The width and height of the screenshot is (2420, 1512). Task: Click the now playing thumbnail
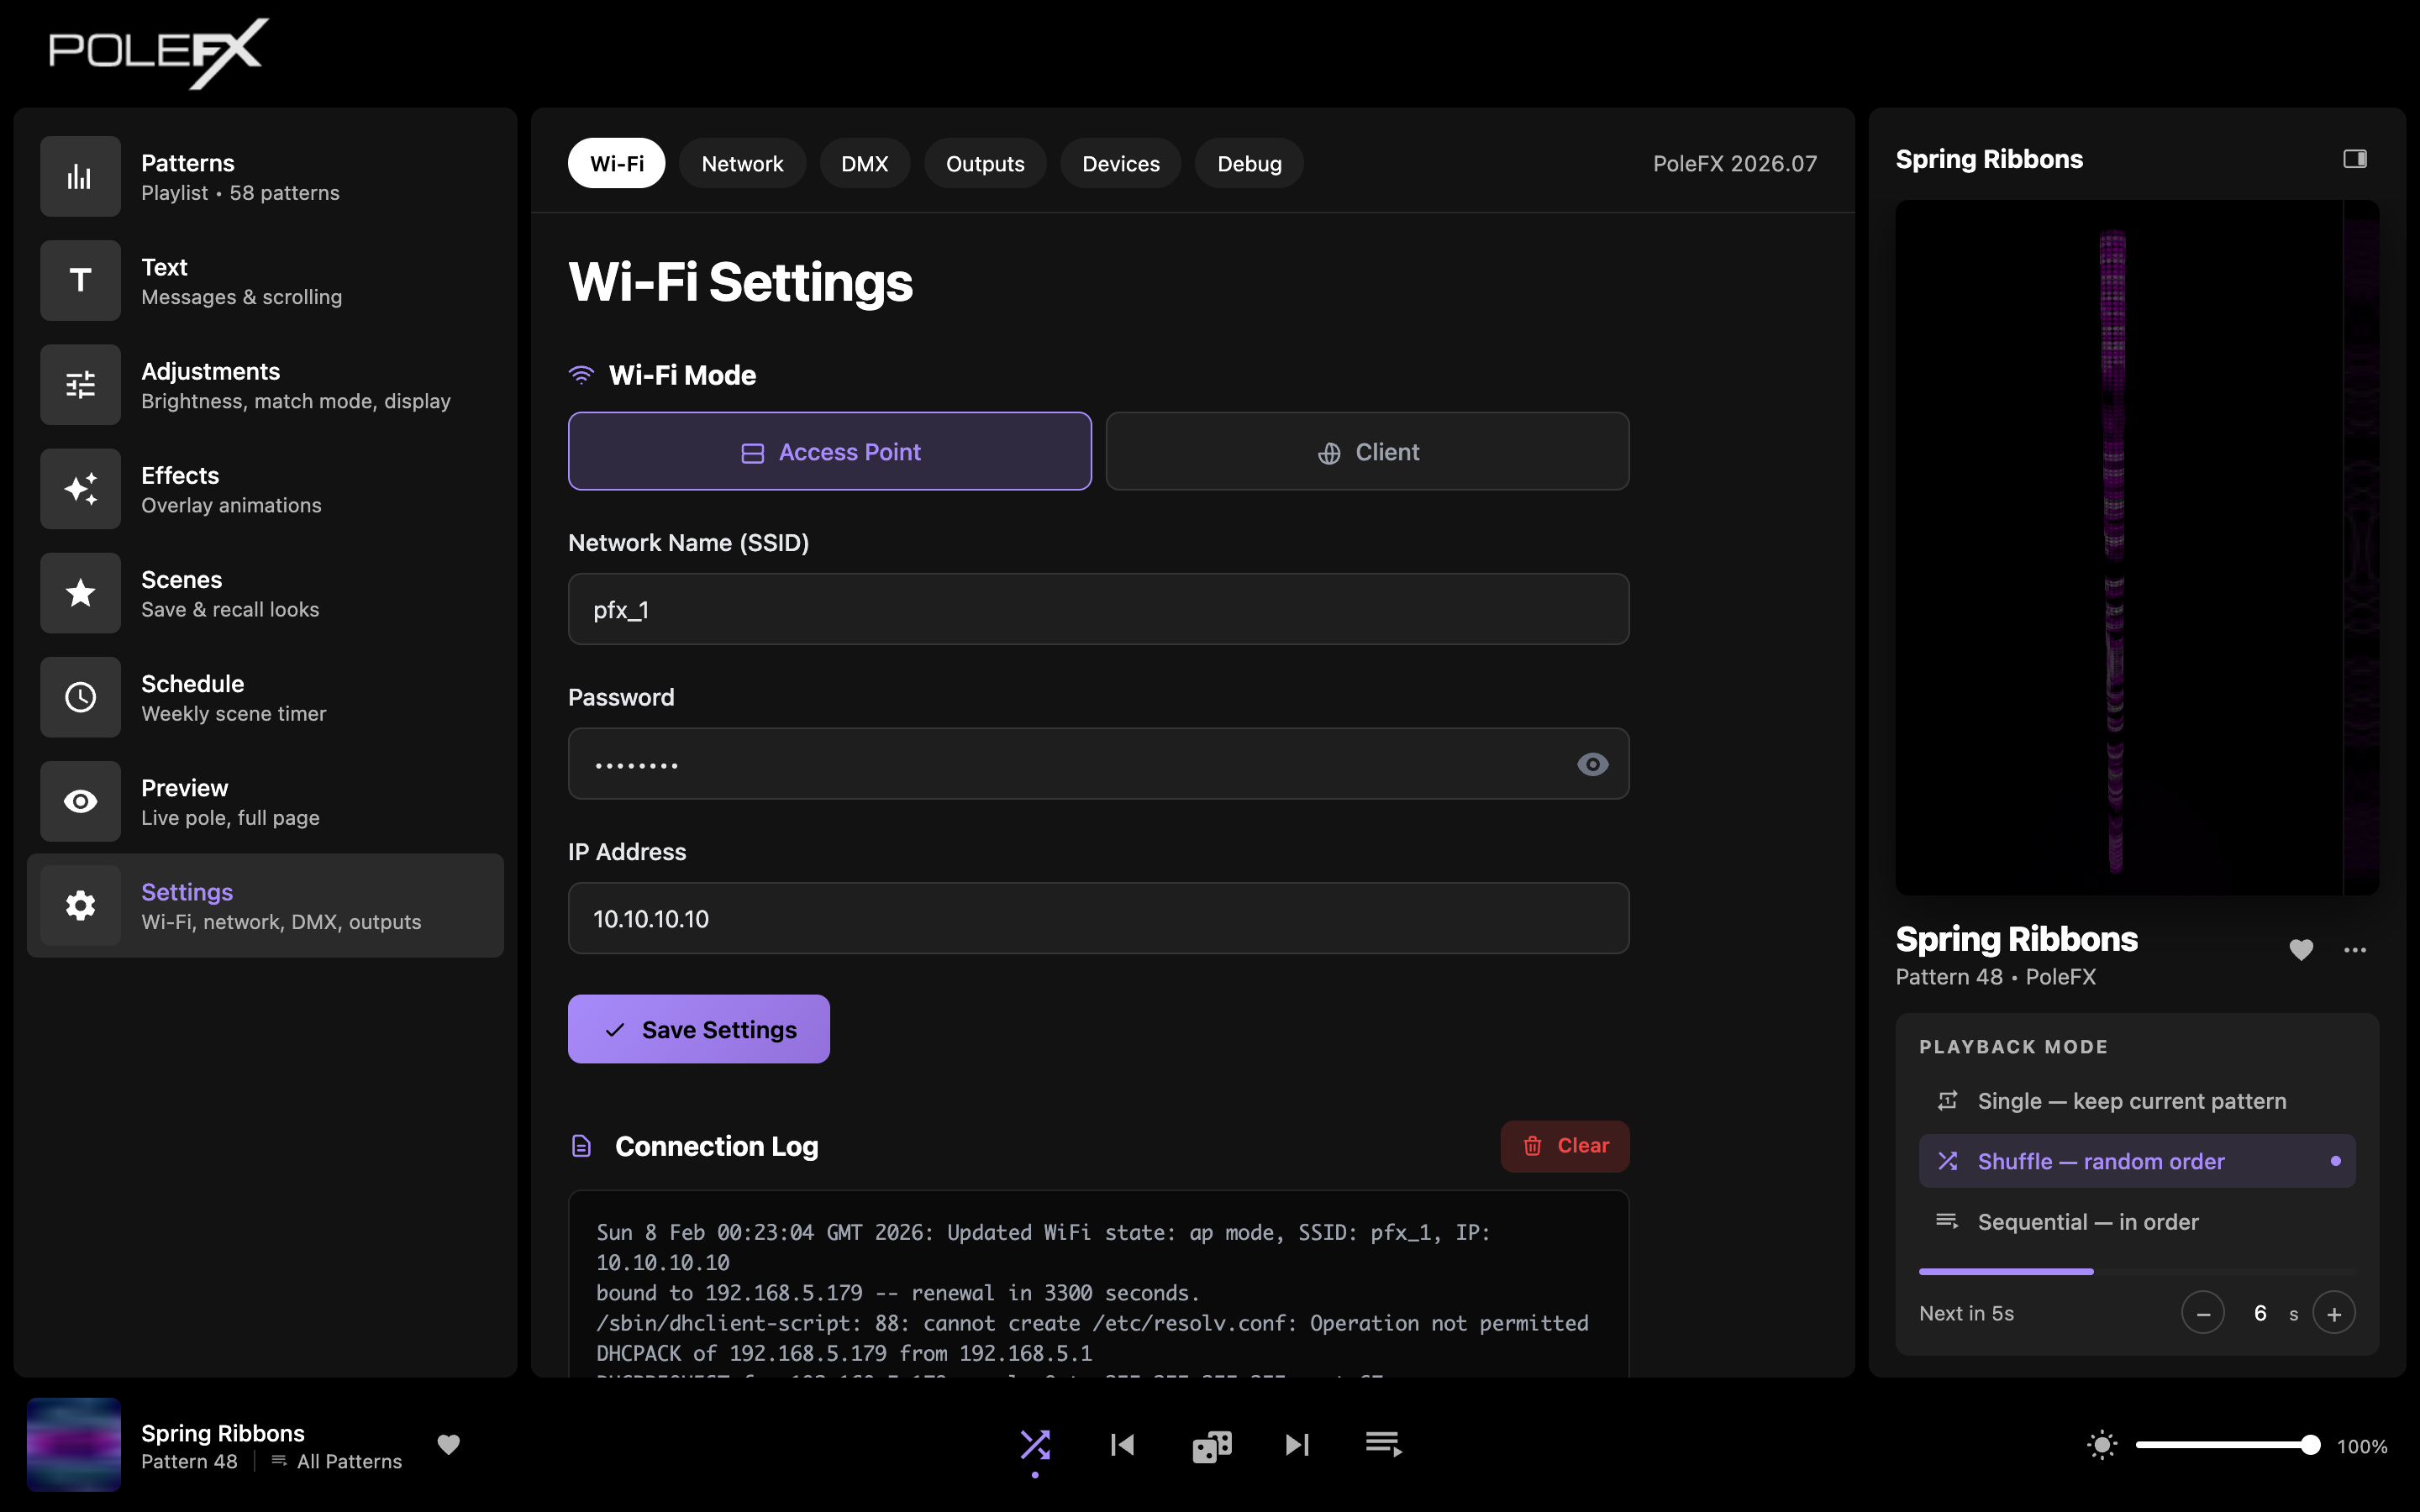coord(74,1444)
